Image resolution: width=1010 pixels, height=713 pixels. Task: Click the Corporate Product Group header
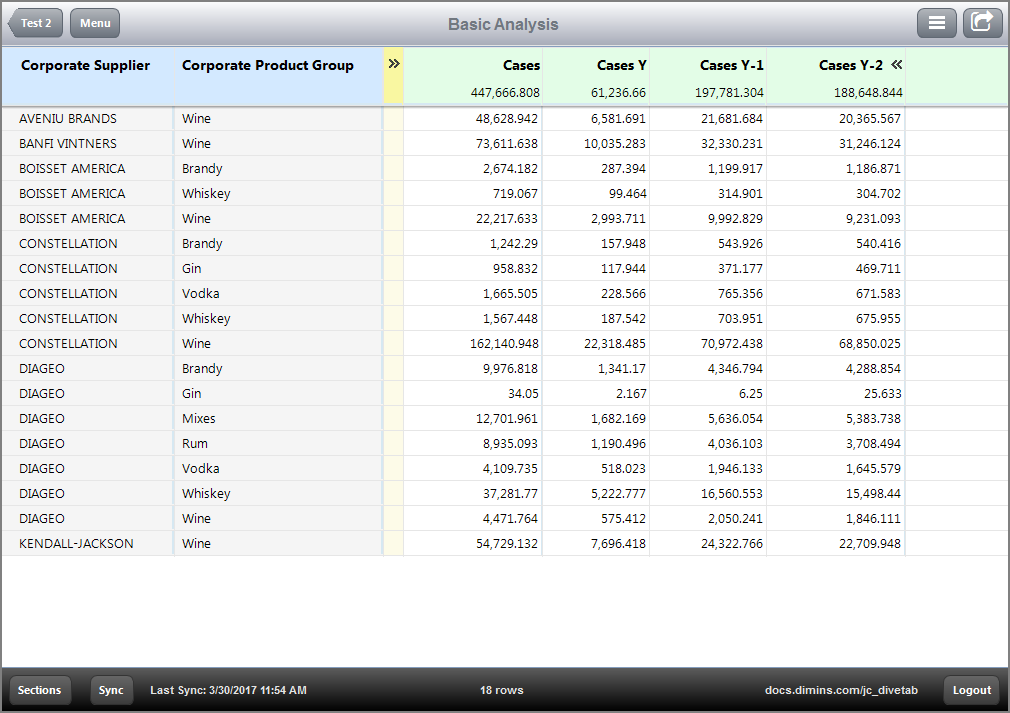pyautogui.click(x=267, y=65)
